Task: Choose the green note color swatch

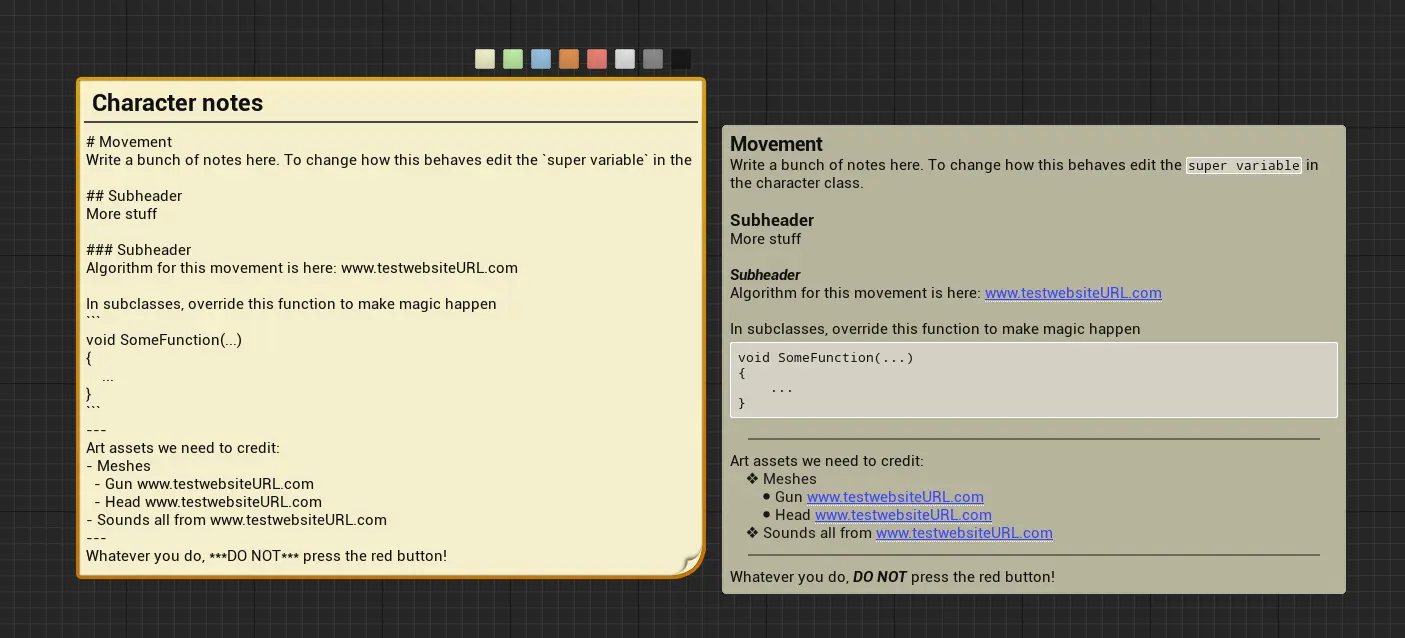Action: tap(513, 60)
